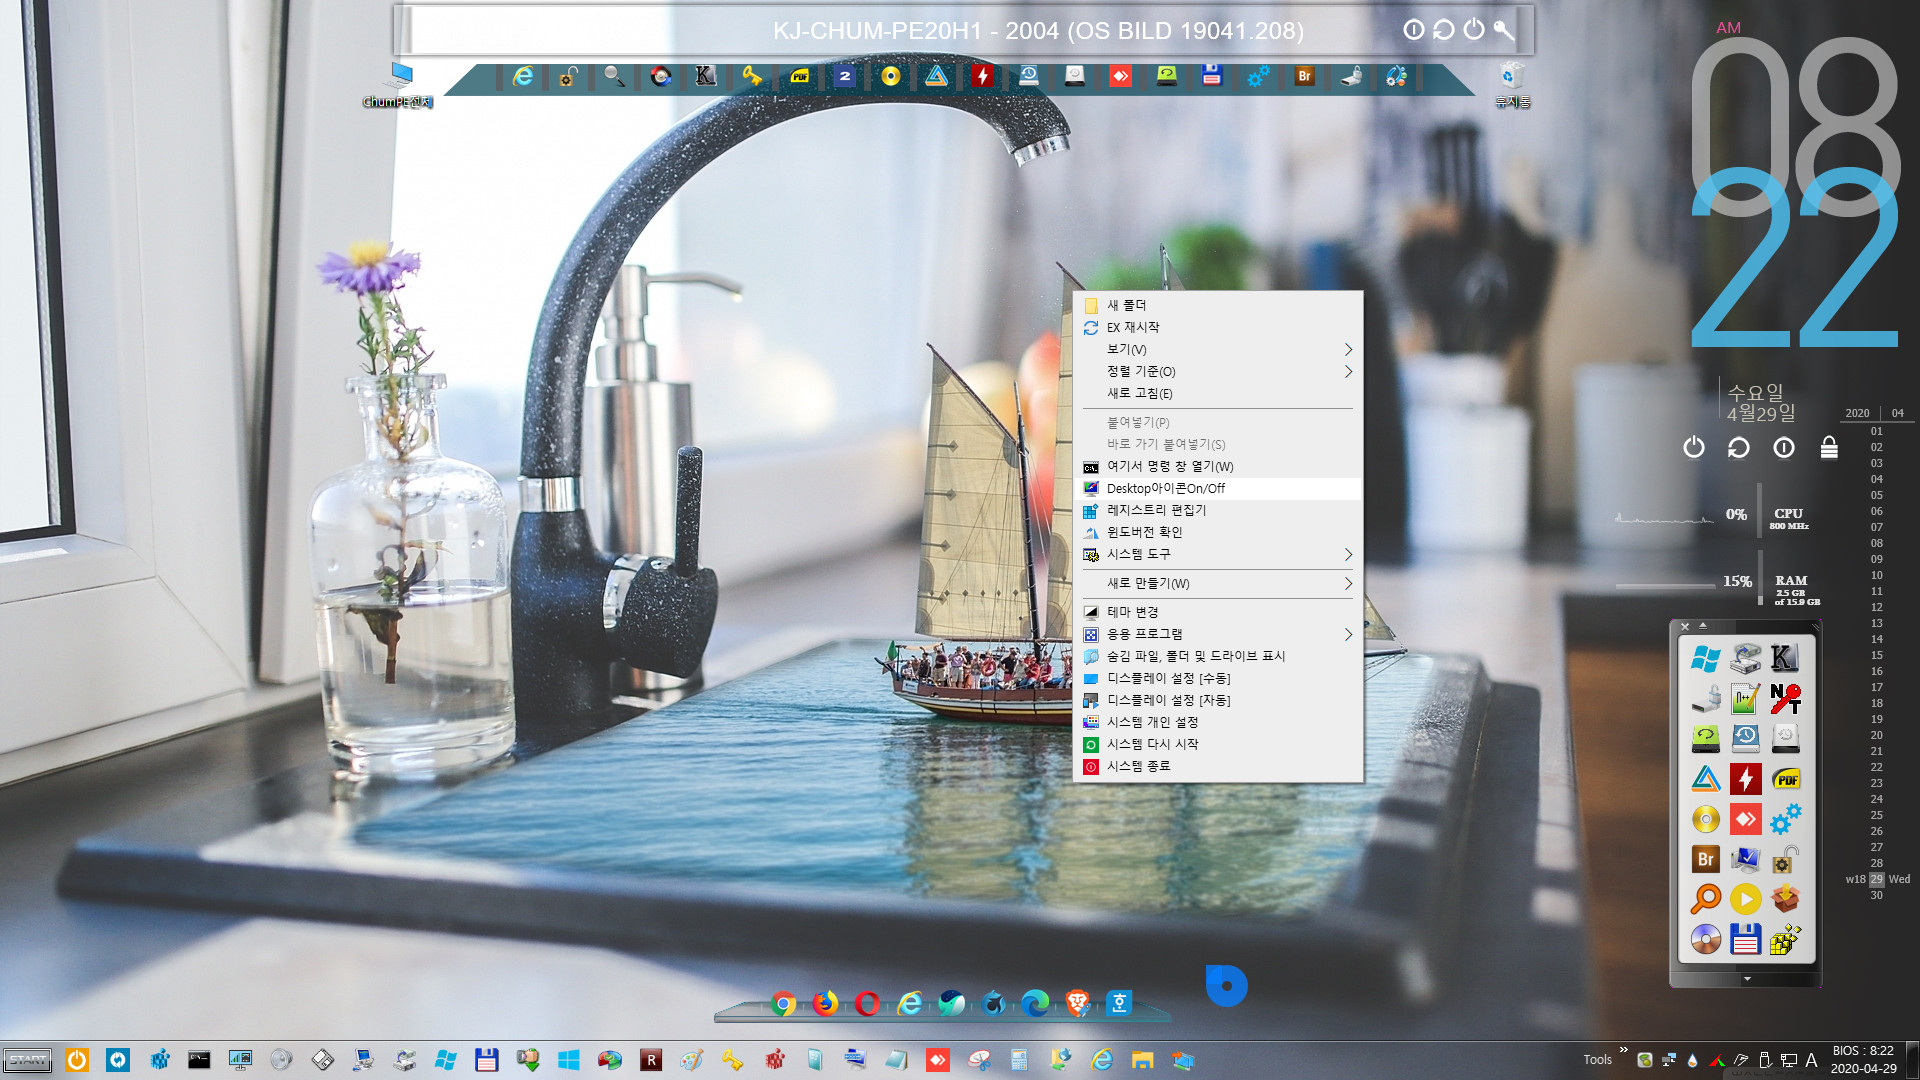Choose 여기서 명령 창 열기(W)

pos(1218,466)
